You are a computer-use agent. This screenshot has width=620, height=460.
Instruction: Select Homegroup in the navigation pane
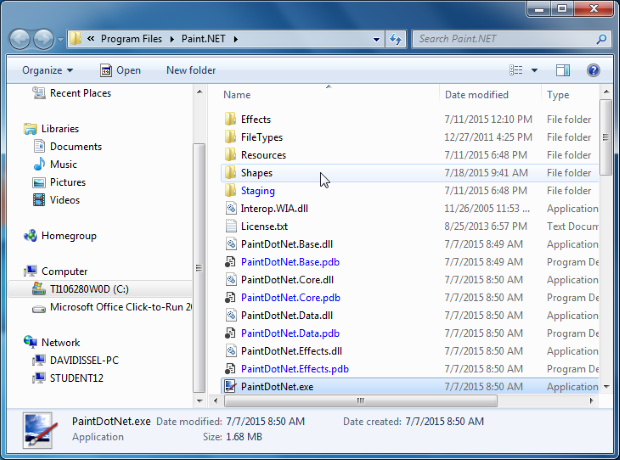coord(69,236)
